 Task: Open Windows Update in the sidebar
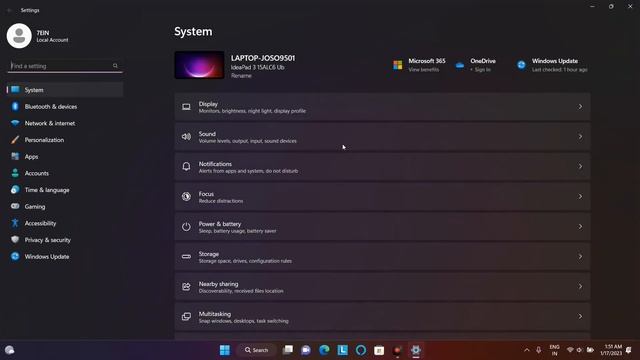(65, 257)
